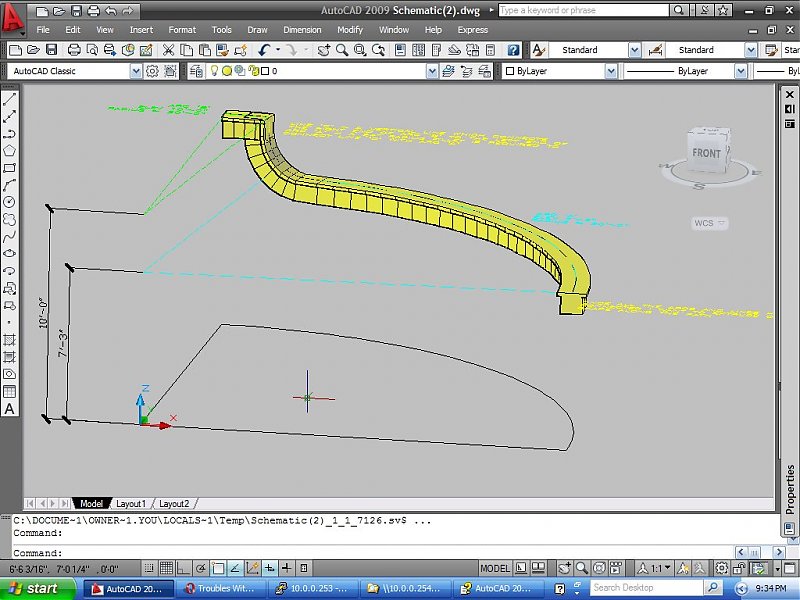
Task: Click the MODEL button in the status bar
Action: pos(495,564)
